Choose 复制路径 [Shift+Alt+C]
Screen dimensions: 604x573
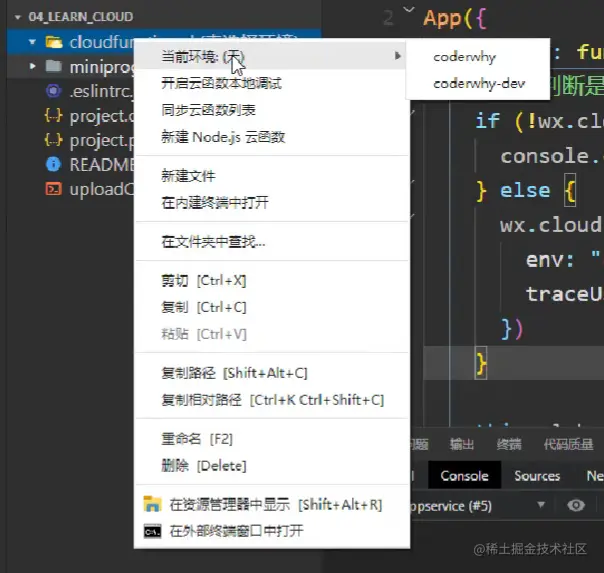[234, 373]
